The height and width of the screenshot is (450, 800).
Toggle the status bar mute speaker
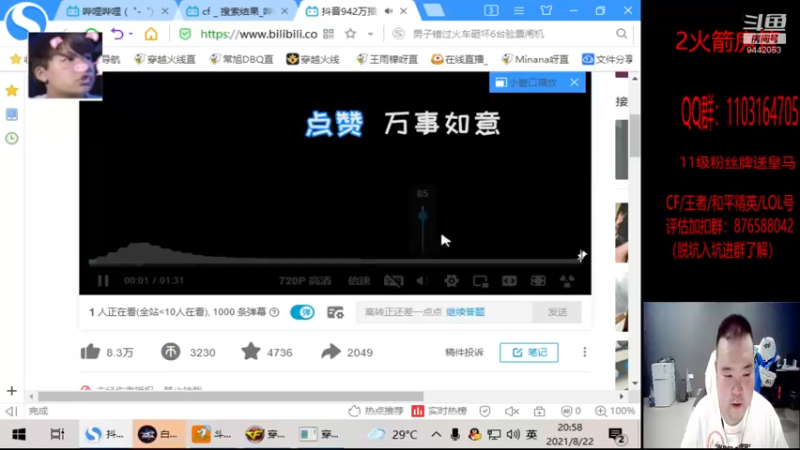[x=512, y=411]
